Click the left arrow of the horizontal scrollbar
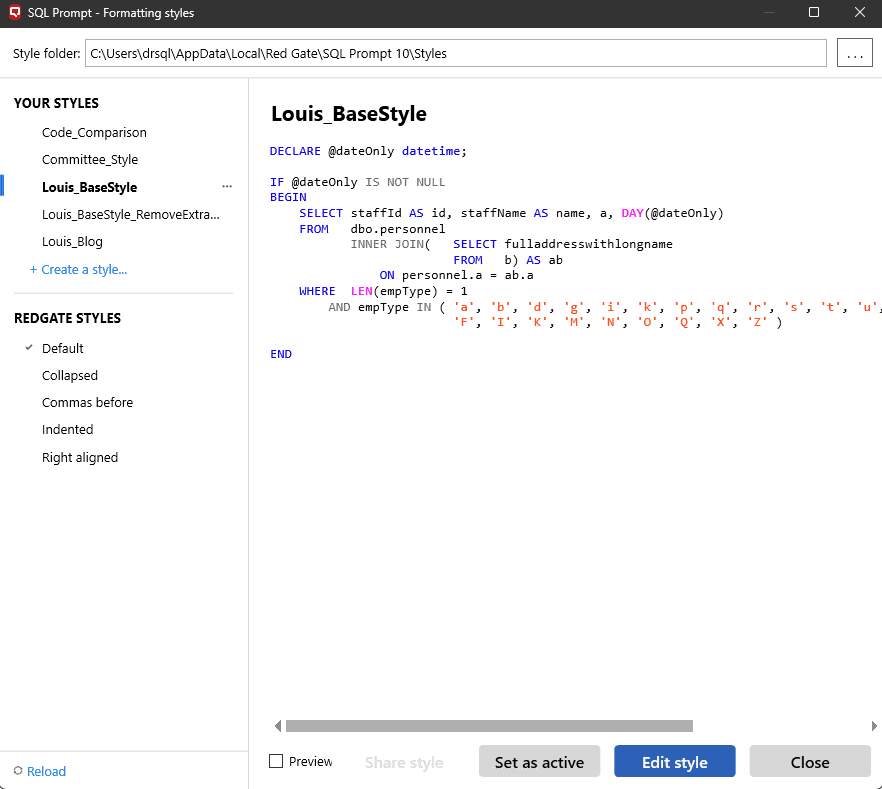Viewport: 882px width, 789px height. click(278, 725)
